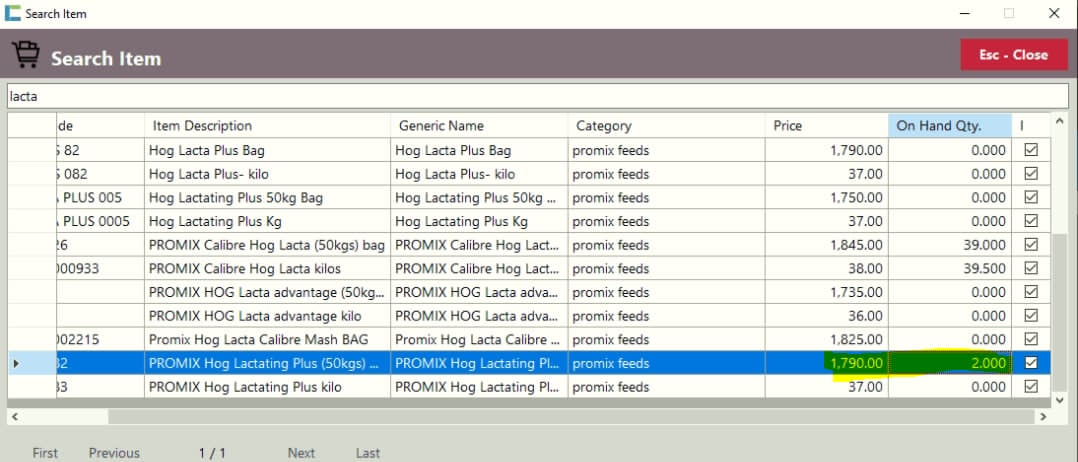Screen dimensions: 1078x462
Task: Click the Category column header
Action: coord(666,126)
